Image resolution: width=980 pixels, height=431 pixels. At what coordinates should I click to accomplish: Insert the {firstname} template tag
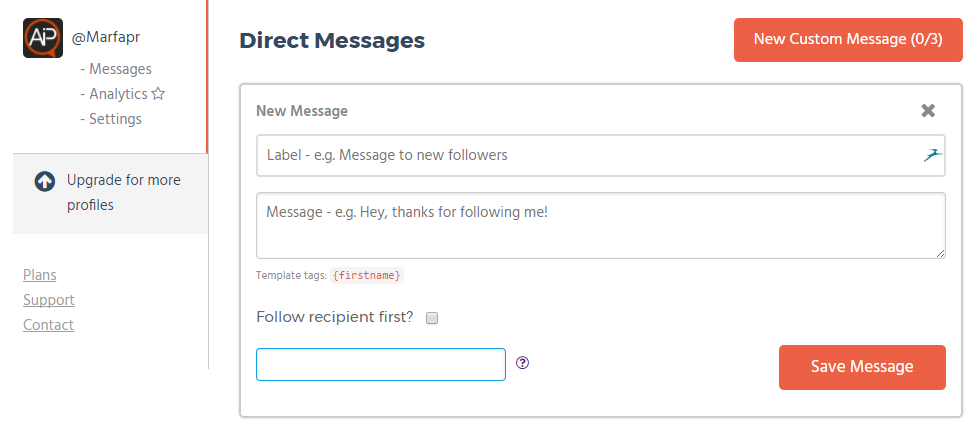pos(366,275)
